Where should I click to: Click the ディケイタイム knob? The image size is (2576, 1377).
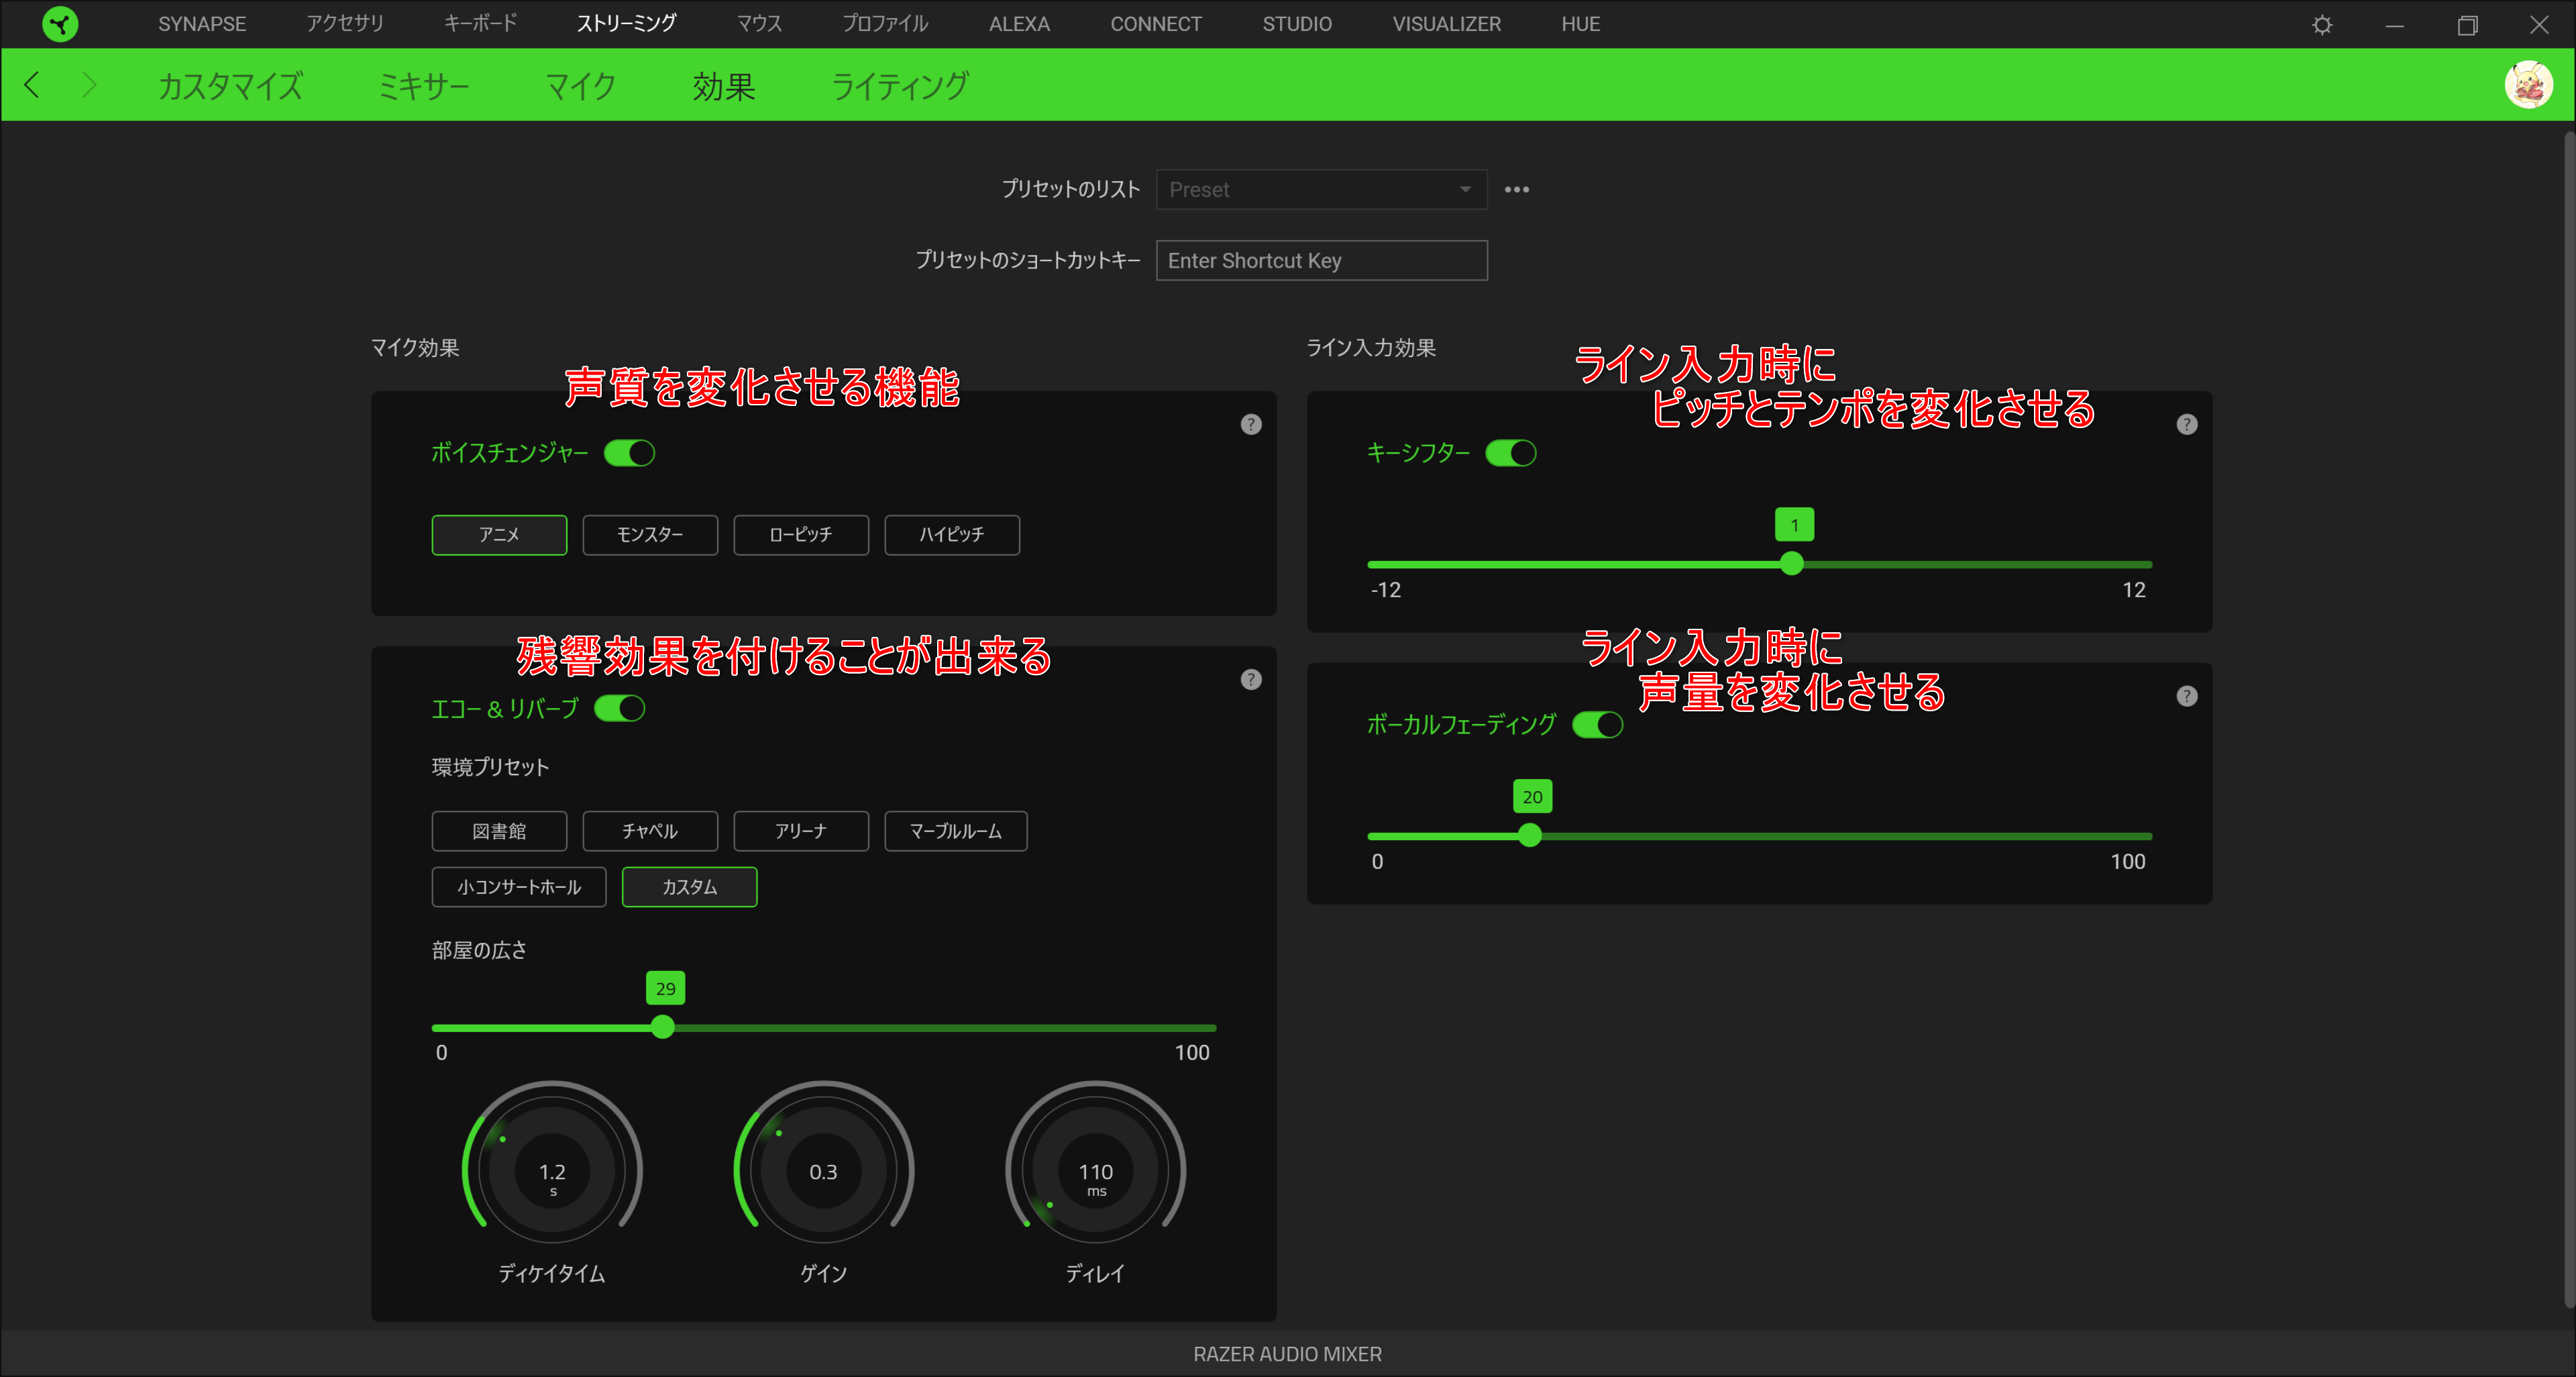pos(552,1170)
